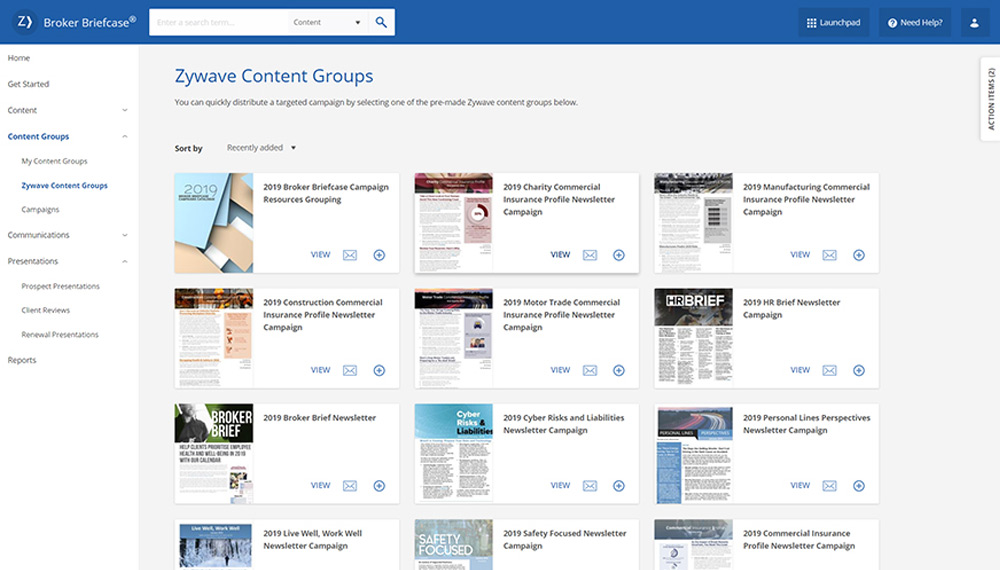Open the Sort by Recently added dropdown

(x=261, y=148)
